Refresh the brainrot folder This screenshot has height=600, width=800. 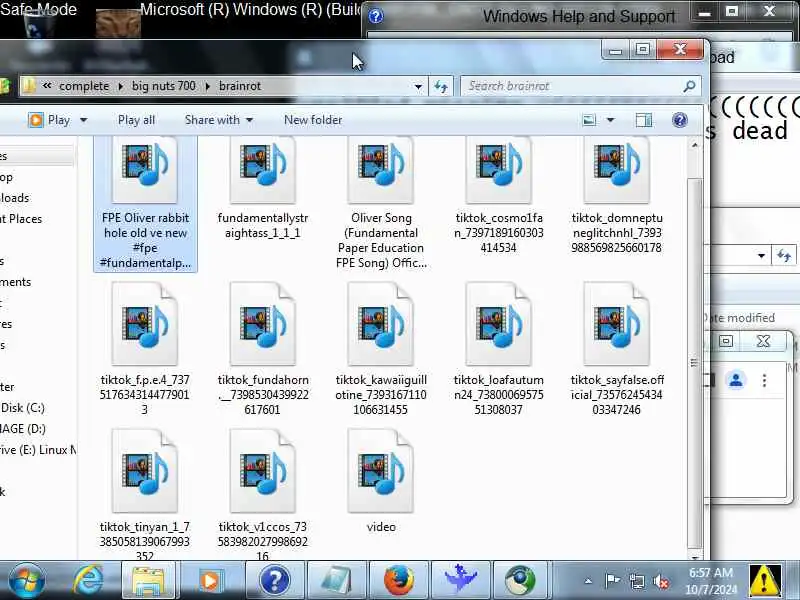click(441, 86)
